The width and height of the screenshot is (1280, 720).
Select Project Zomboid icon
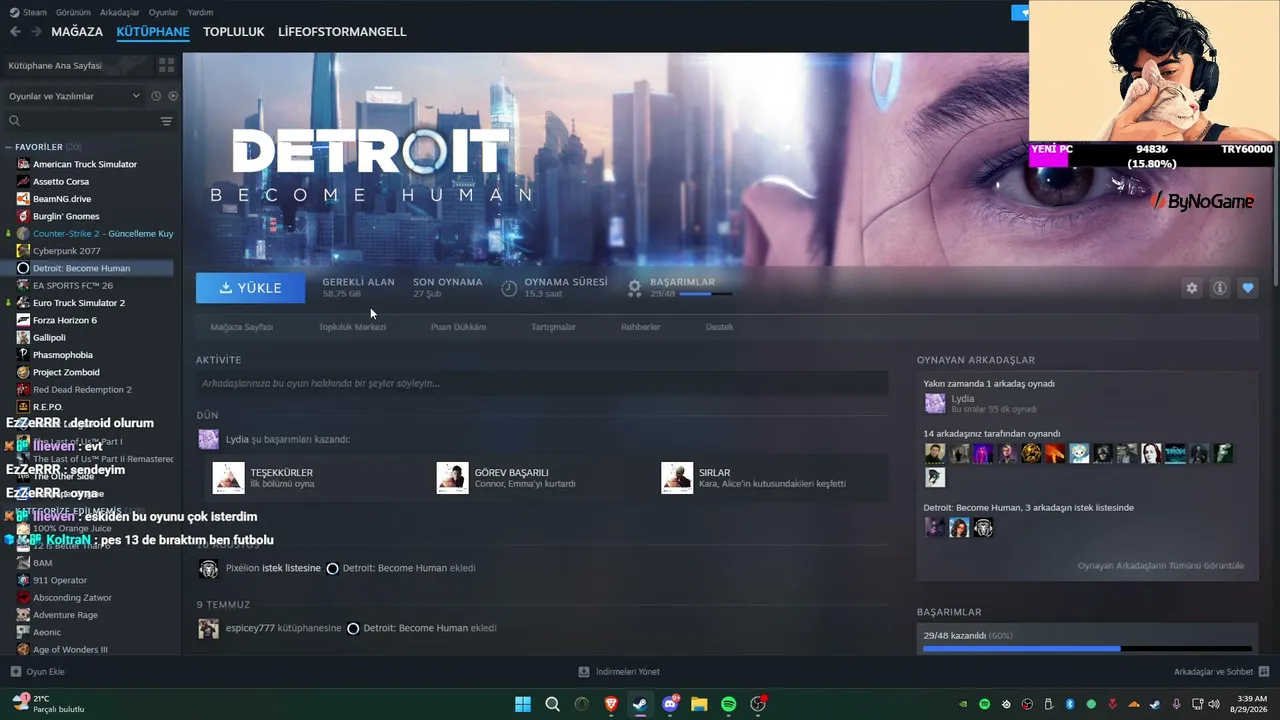23,372
